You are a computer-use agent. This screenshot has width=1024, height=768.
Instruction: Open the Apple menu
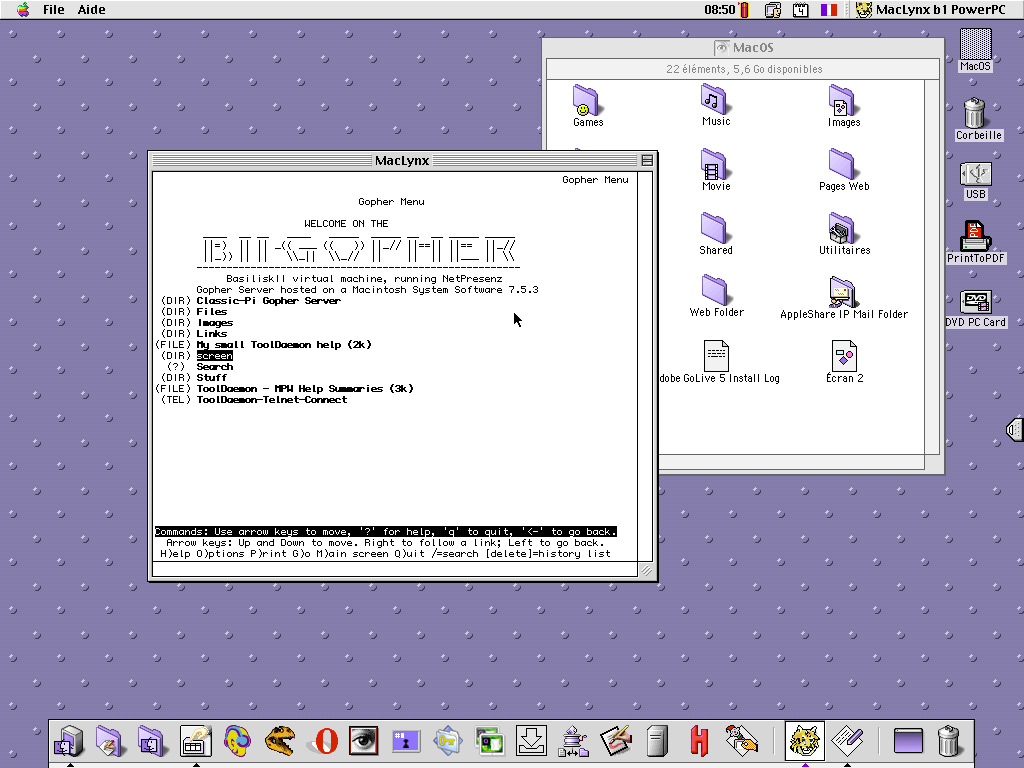23,9
